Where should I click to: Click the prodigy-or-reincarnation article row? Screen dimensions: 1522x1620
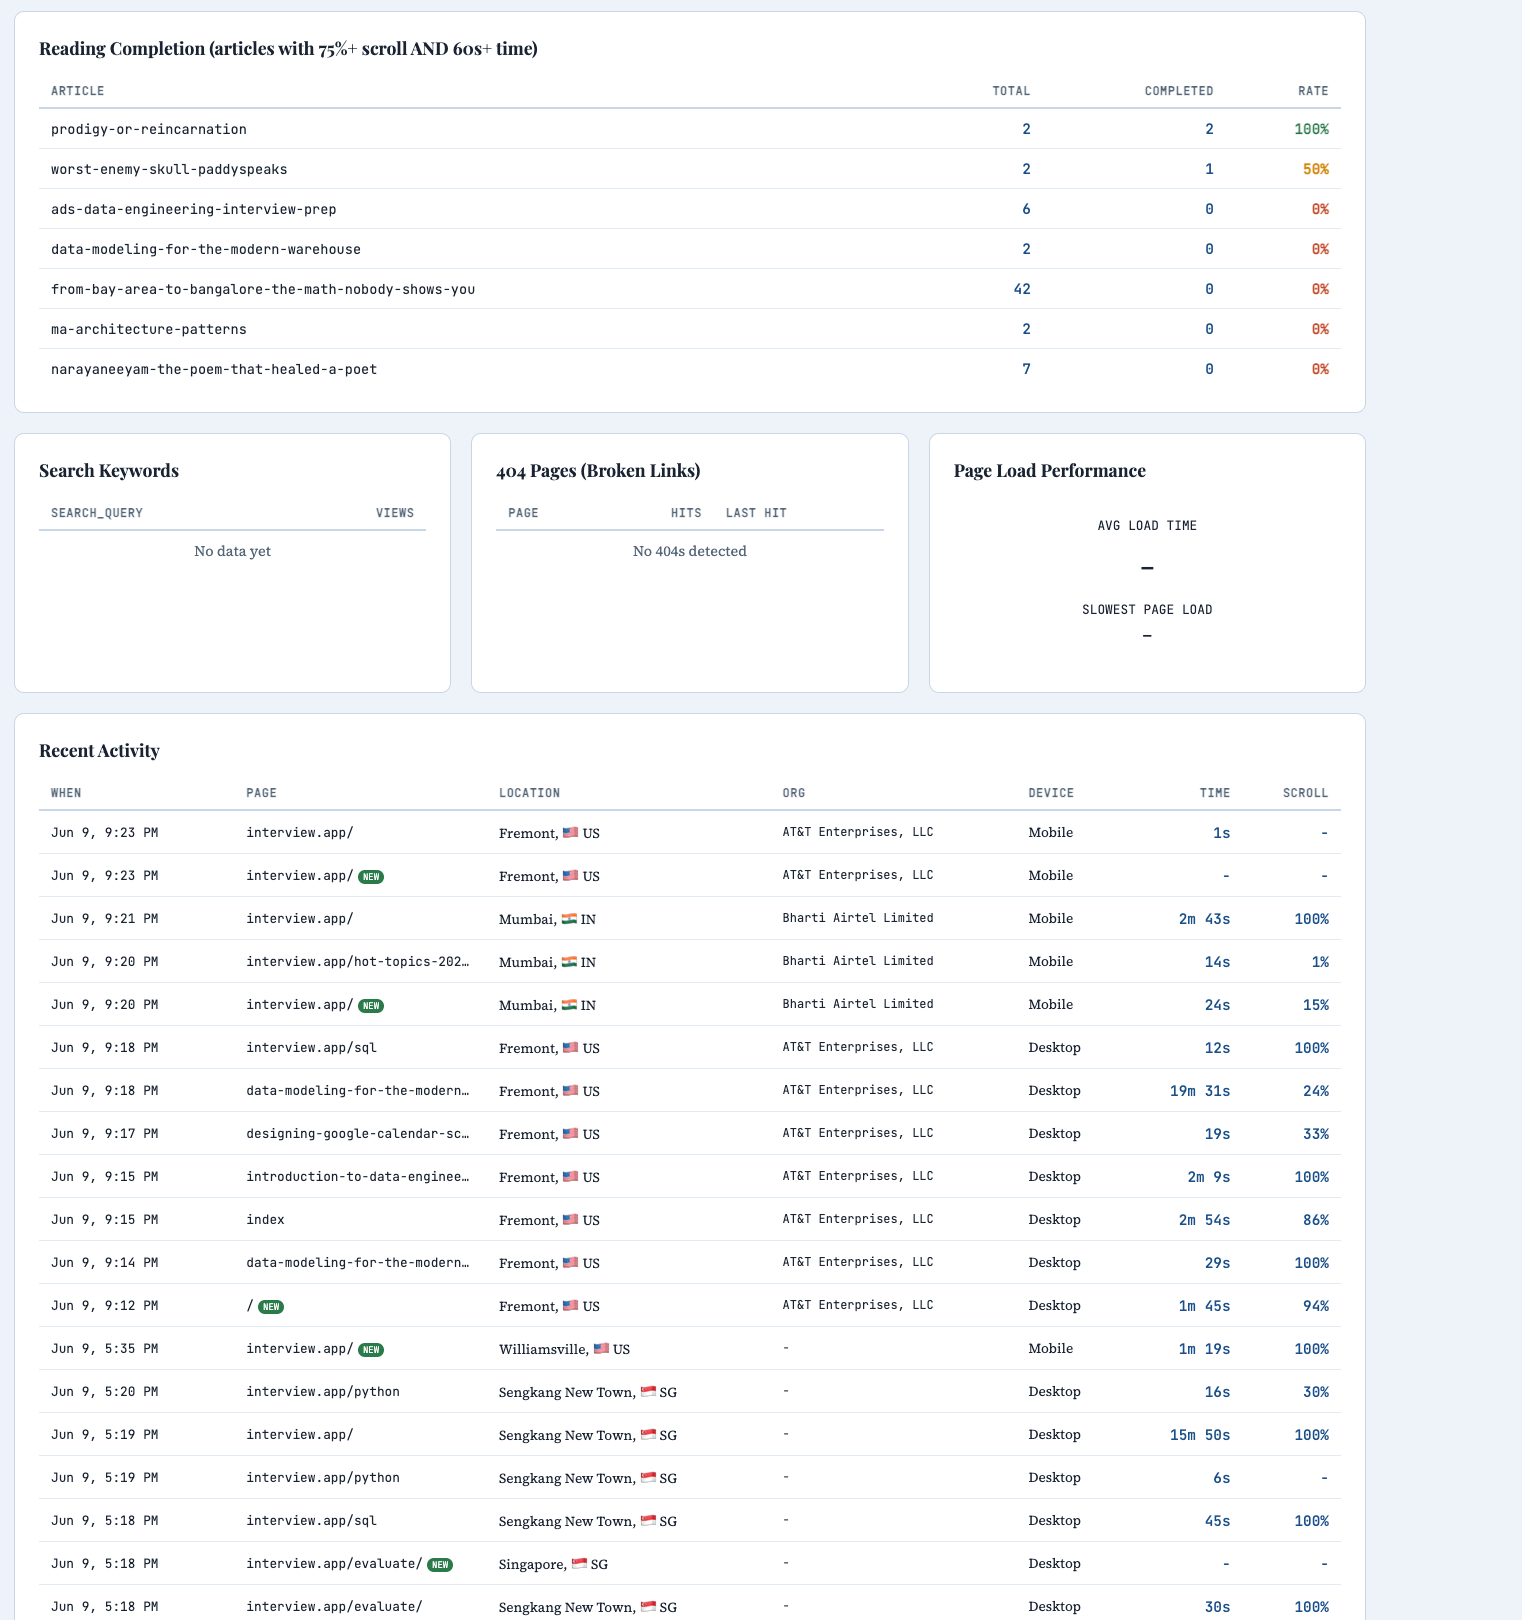click(690, 129)
